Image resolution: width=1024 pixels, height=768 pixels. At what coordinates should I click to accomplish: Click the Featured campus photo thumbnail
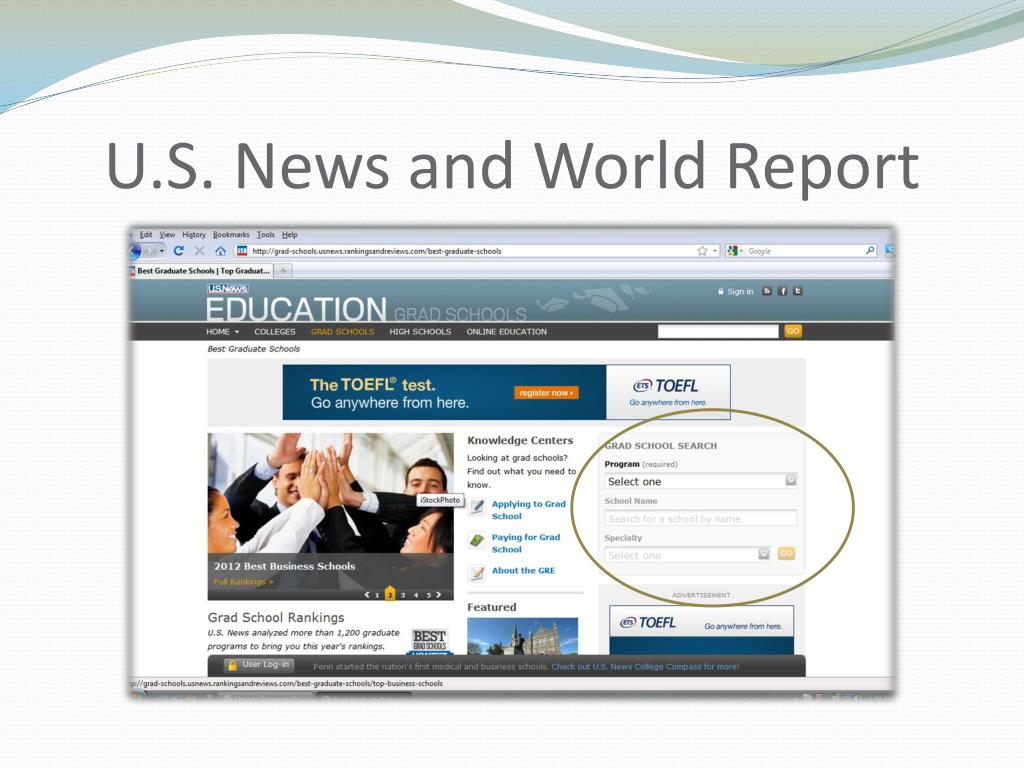tap(522, 636)
